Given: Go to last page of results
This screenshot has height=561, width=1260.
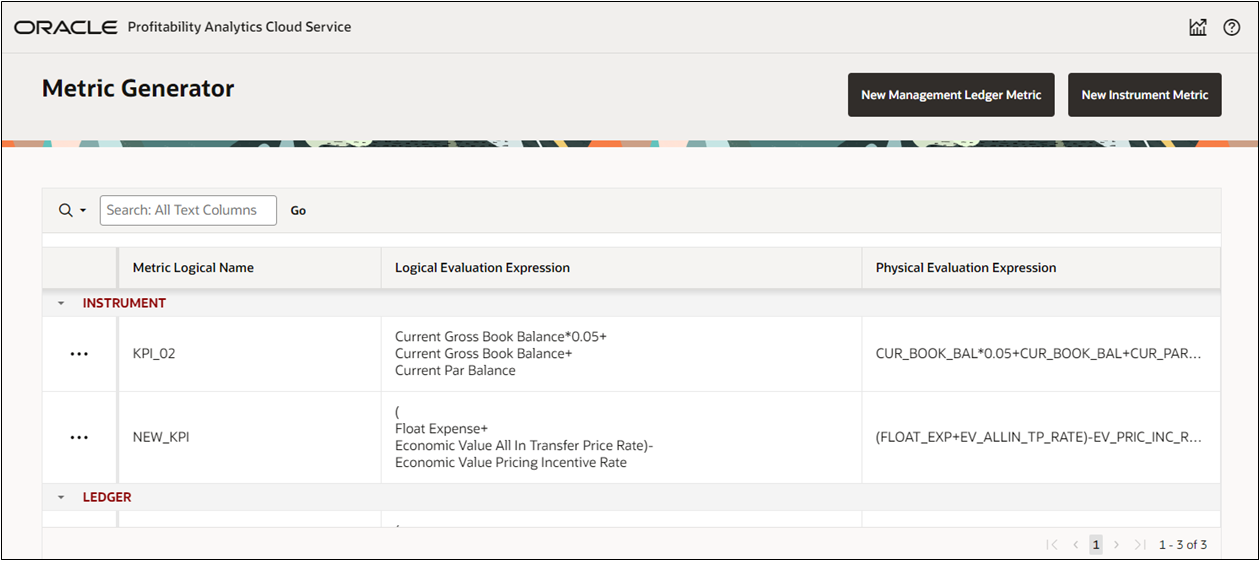Looking at the screenshot, I should tap(1140, 545).
